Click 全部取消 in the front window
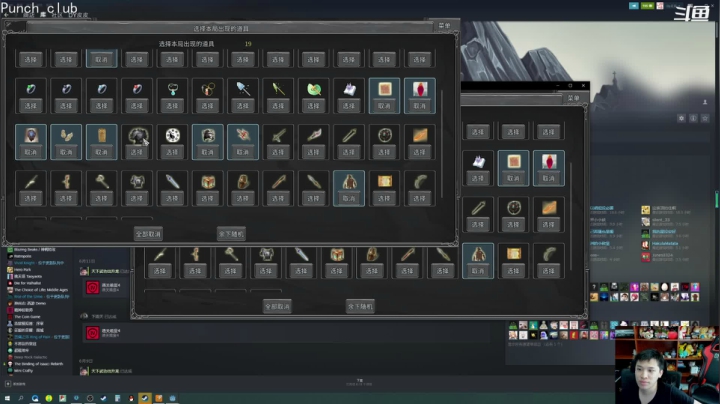This screenshot has width=720, height=404. coord(148,234)
